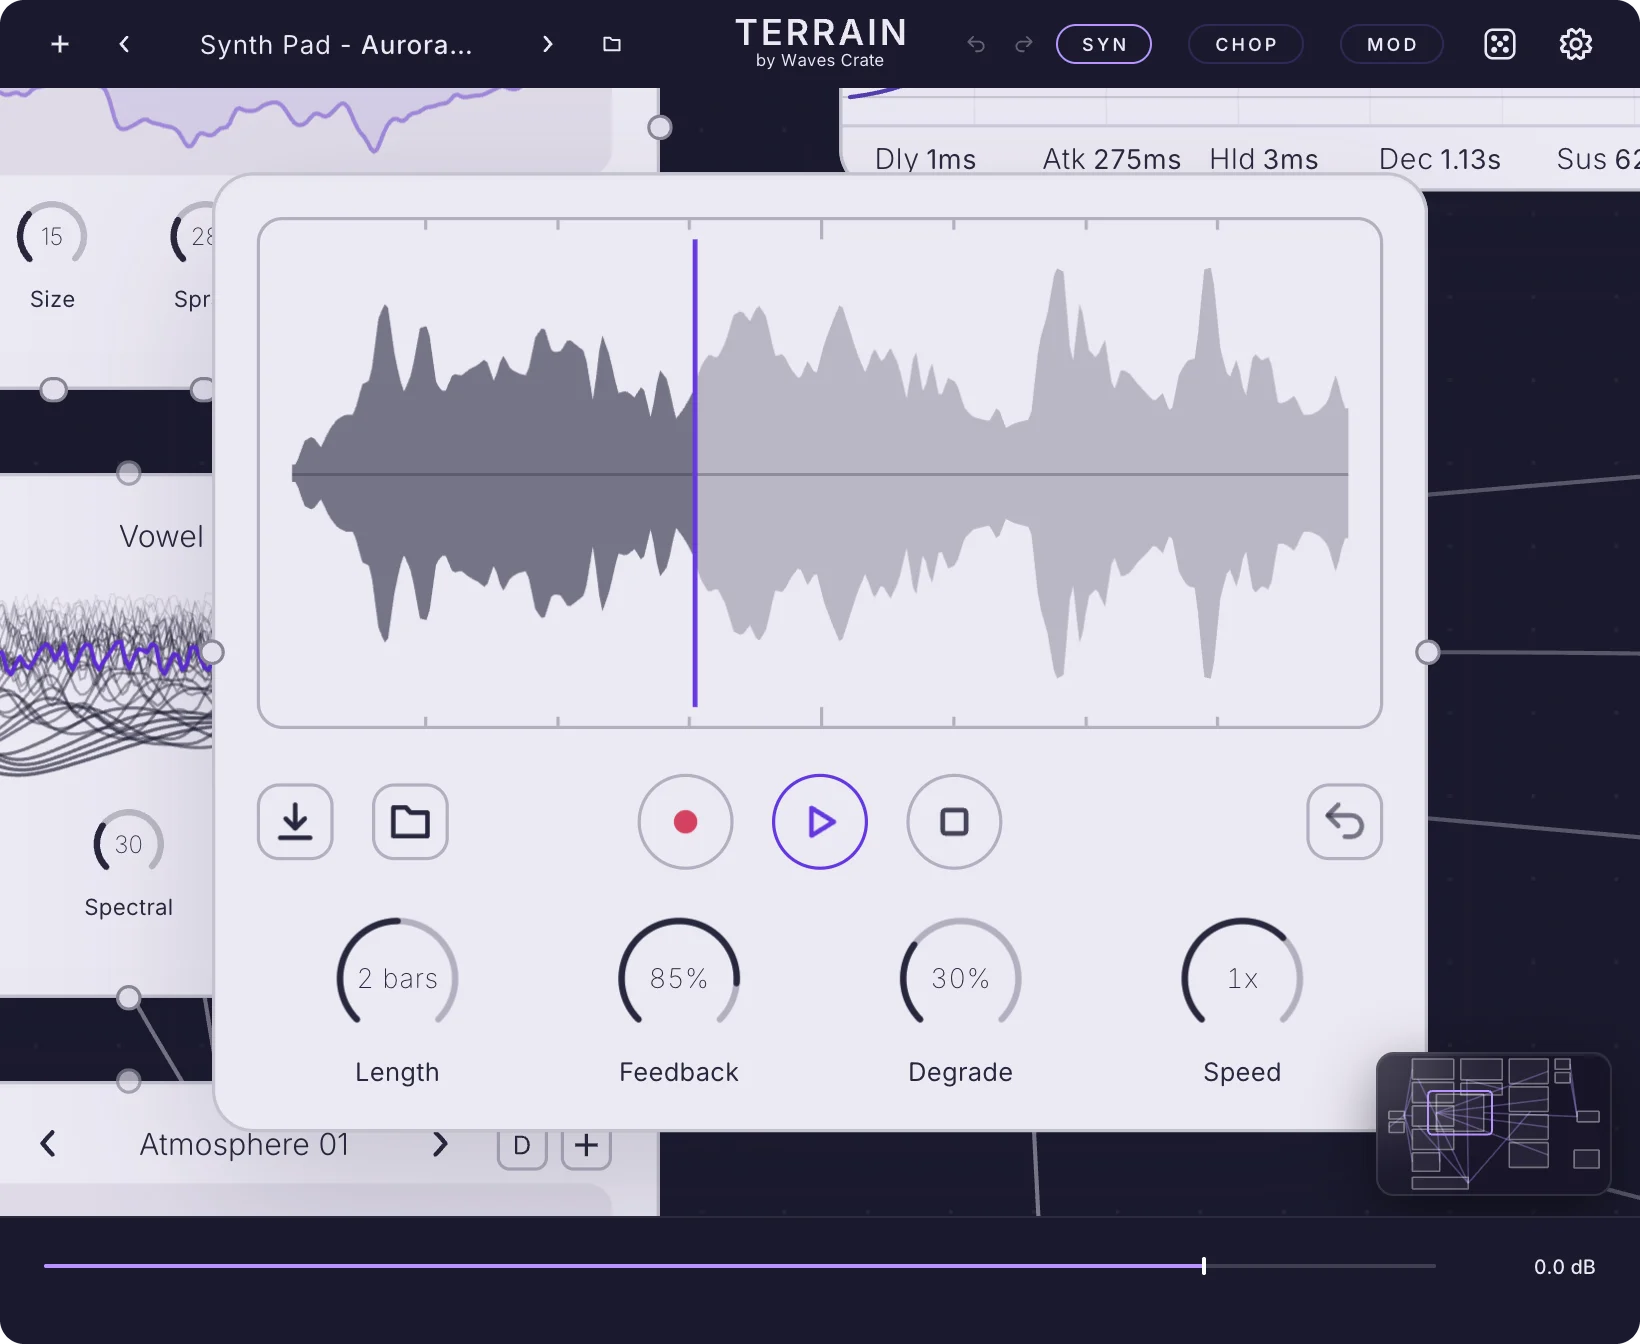This screenshot has width=1640, height=1344.
Task: Click the Size knob showing 15
Action: click(52, 236)
